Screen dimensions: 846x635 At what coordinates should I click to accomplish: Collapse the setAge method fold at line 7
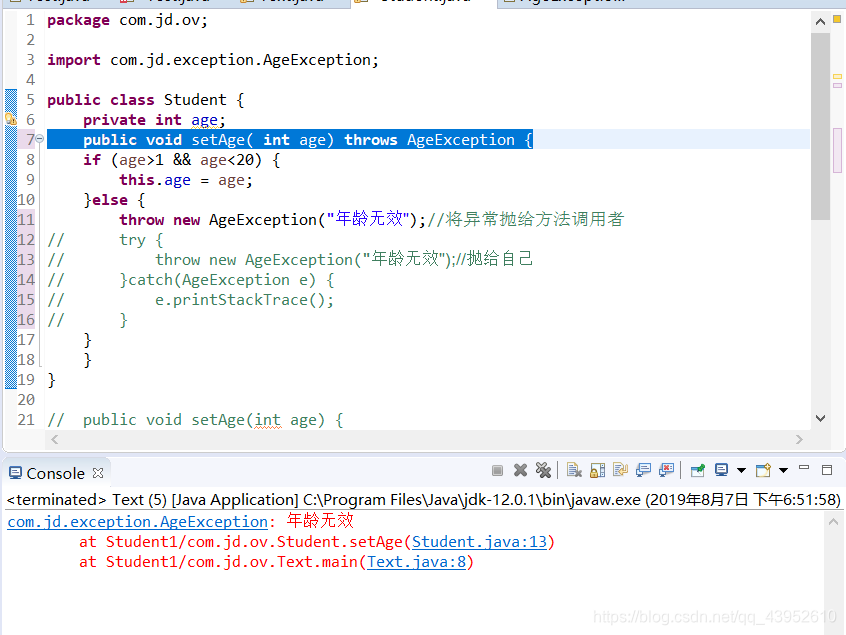click(x=39, y=140)
